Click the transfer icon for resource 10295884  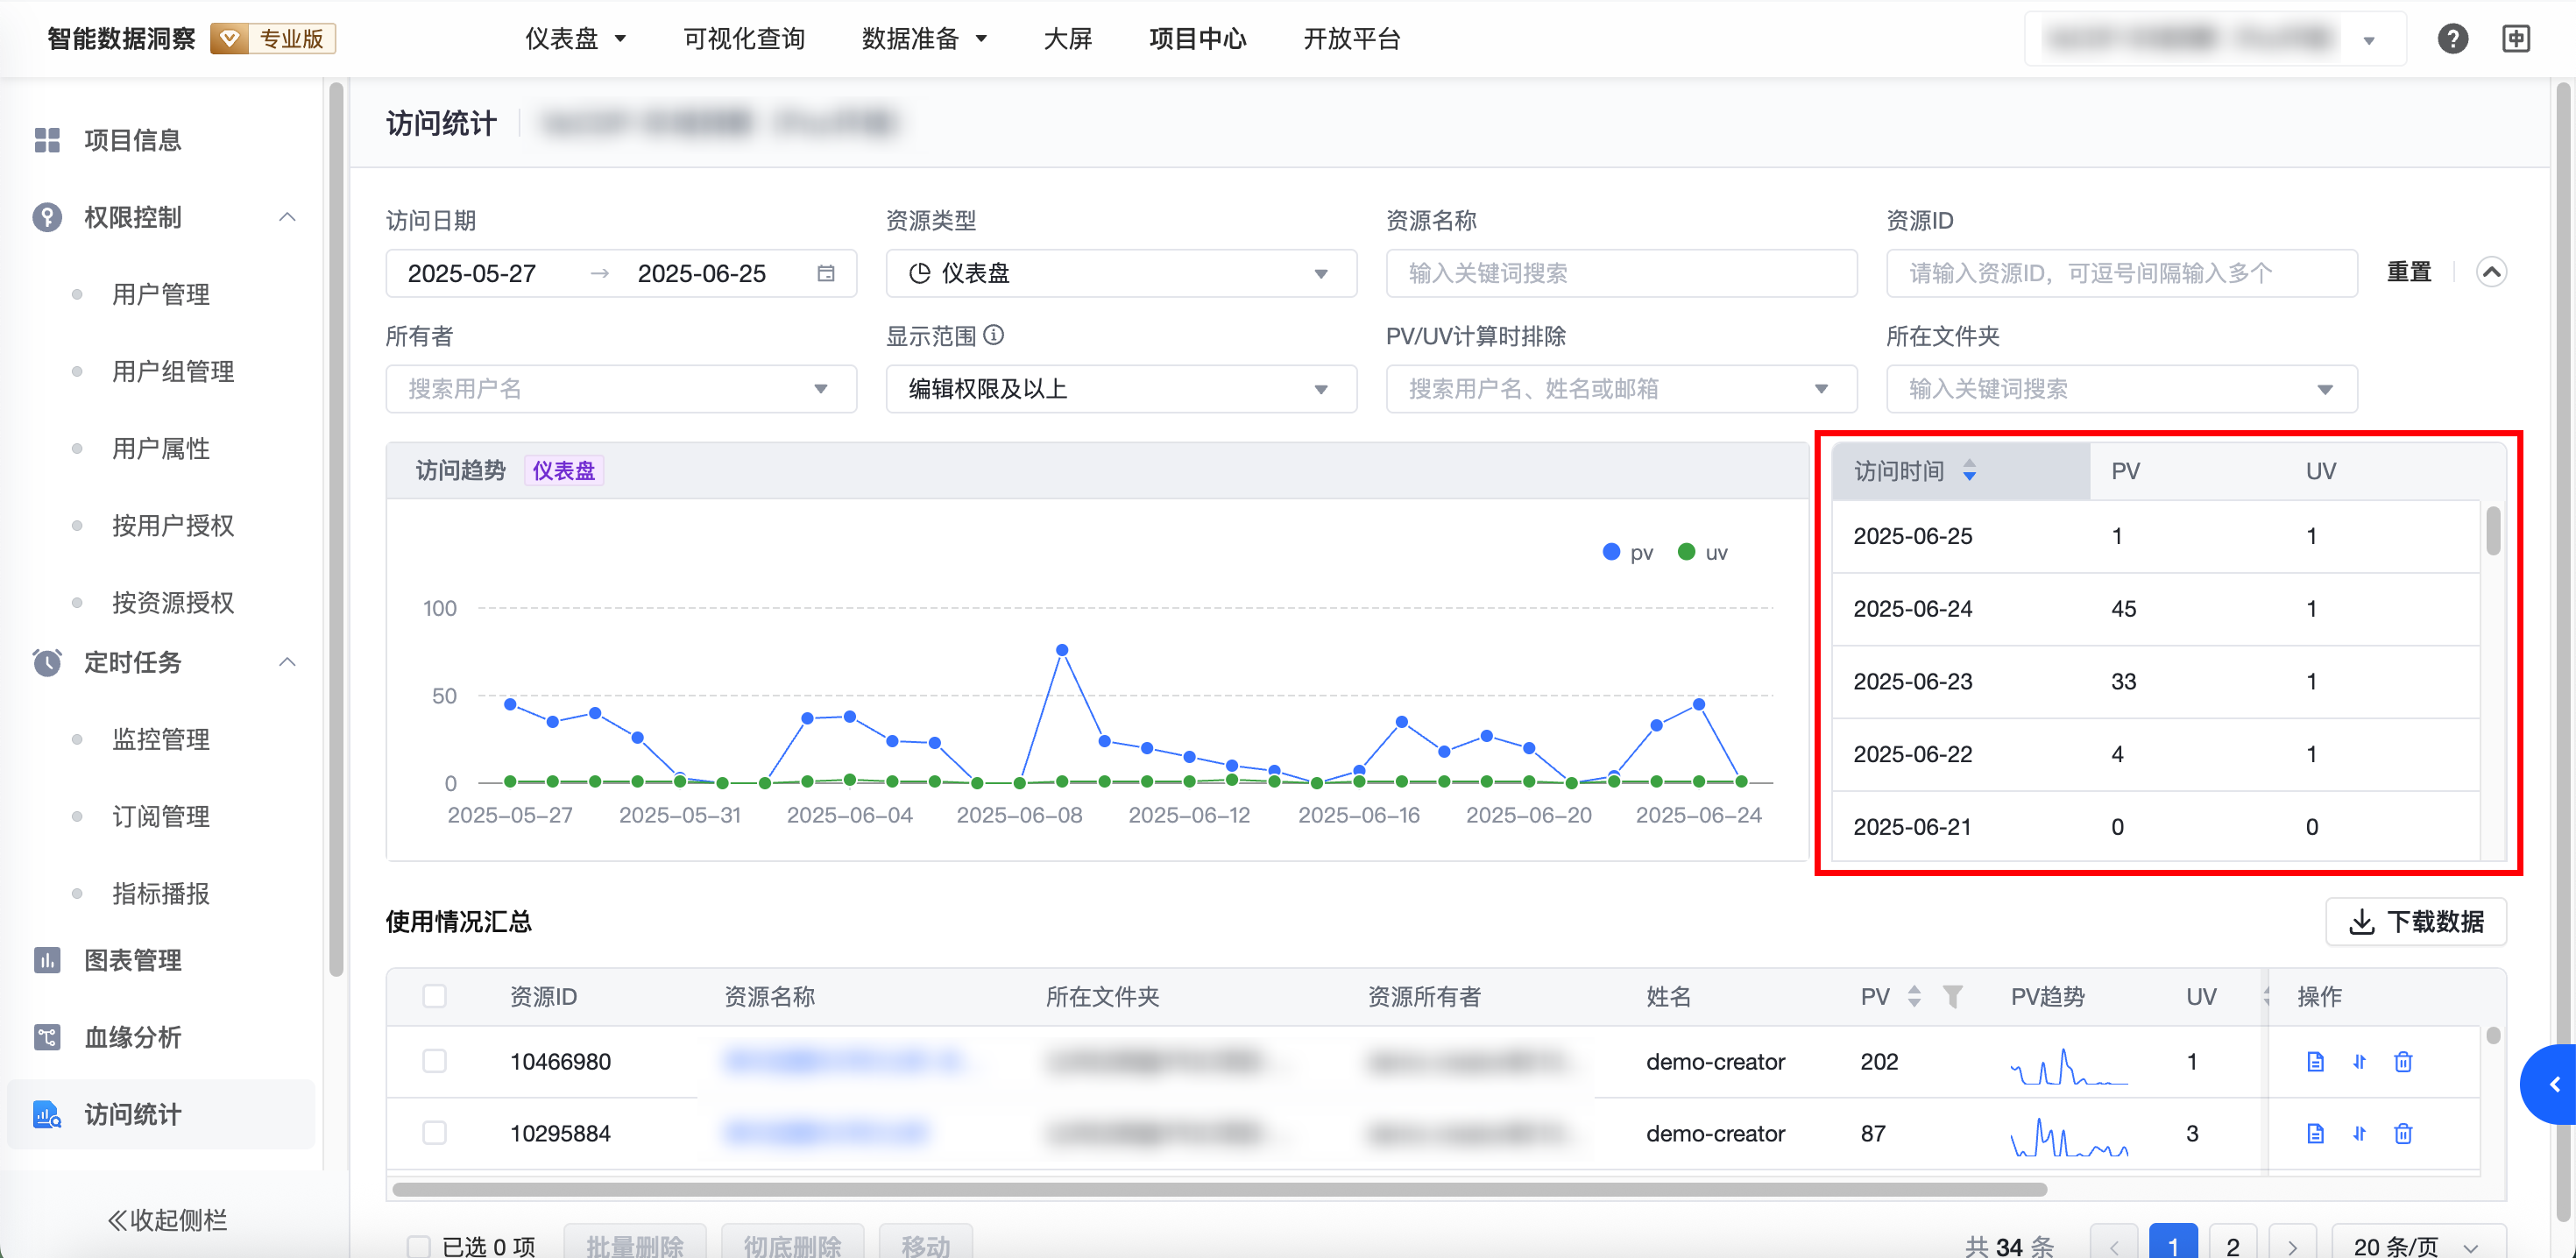click(2359, 1133)
